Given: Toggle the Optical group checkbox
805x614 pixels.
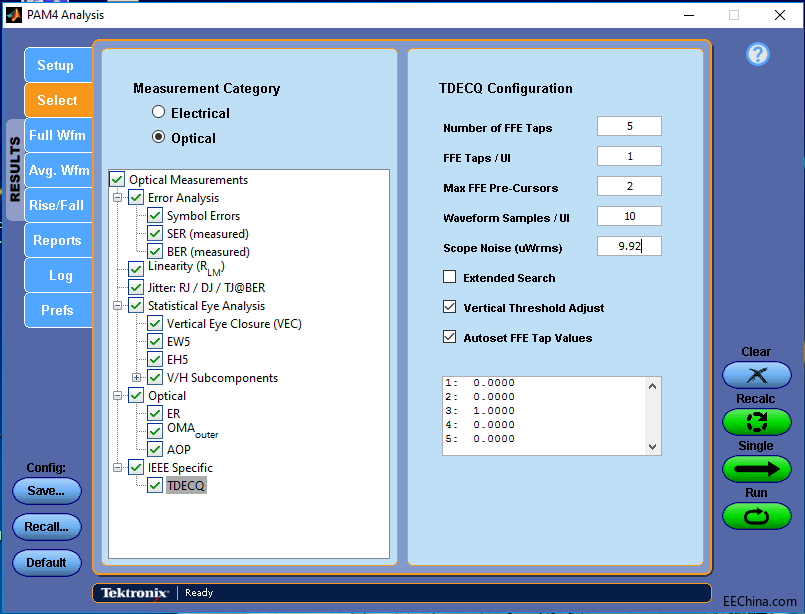Looking at the screenshot, I should [x=136, y=395].
